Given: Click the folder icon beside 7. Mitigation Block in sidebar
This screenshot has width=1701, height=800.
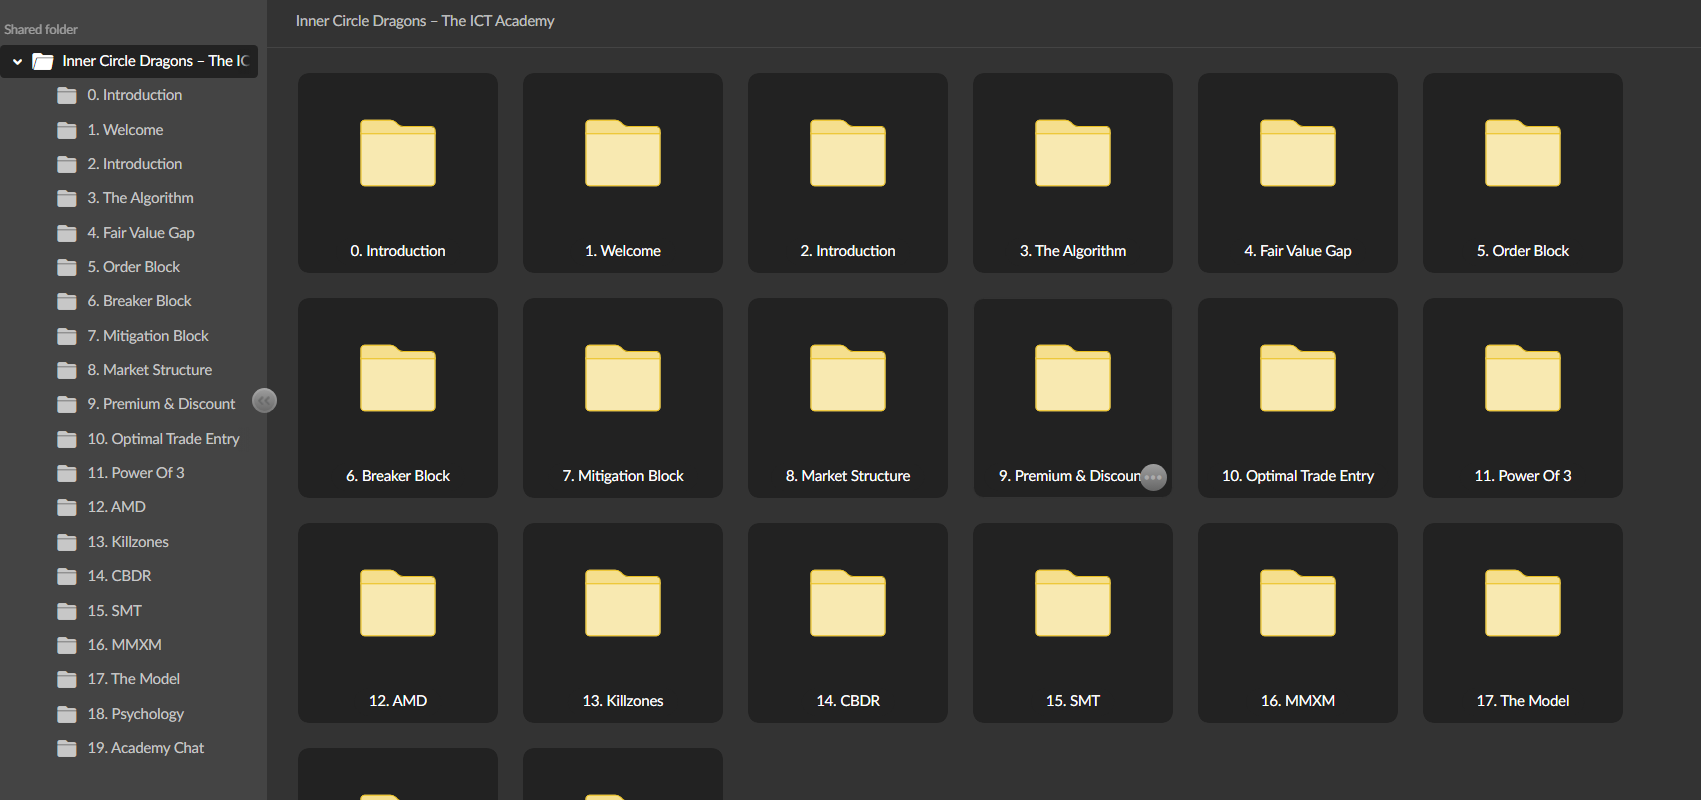Looking at the screenshot, I should click(67, 336).
